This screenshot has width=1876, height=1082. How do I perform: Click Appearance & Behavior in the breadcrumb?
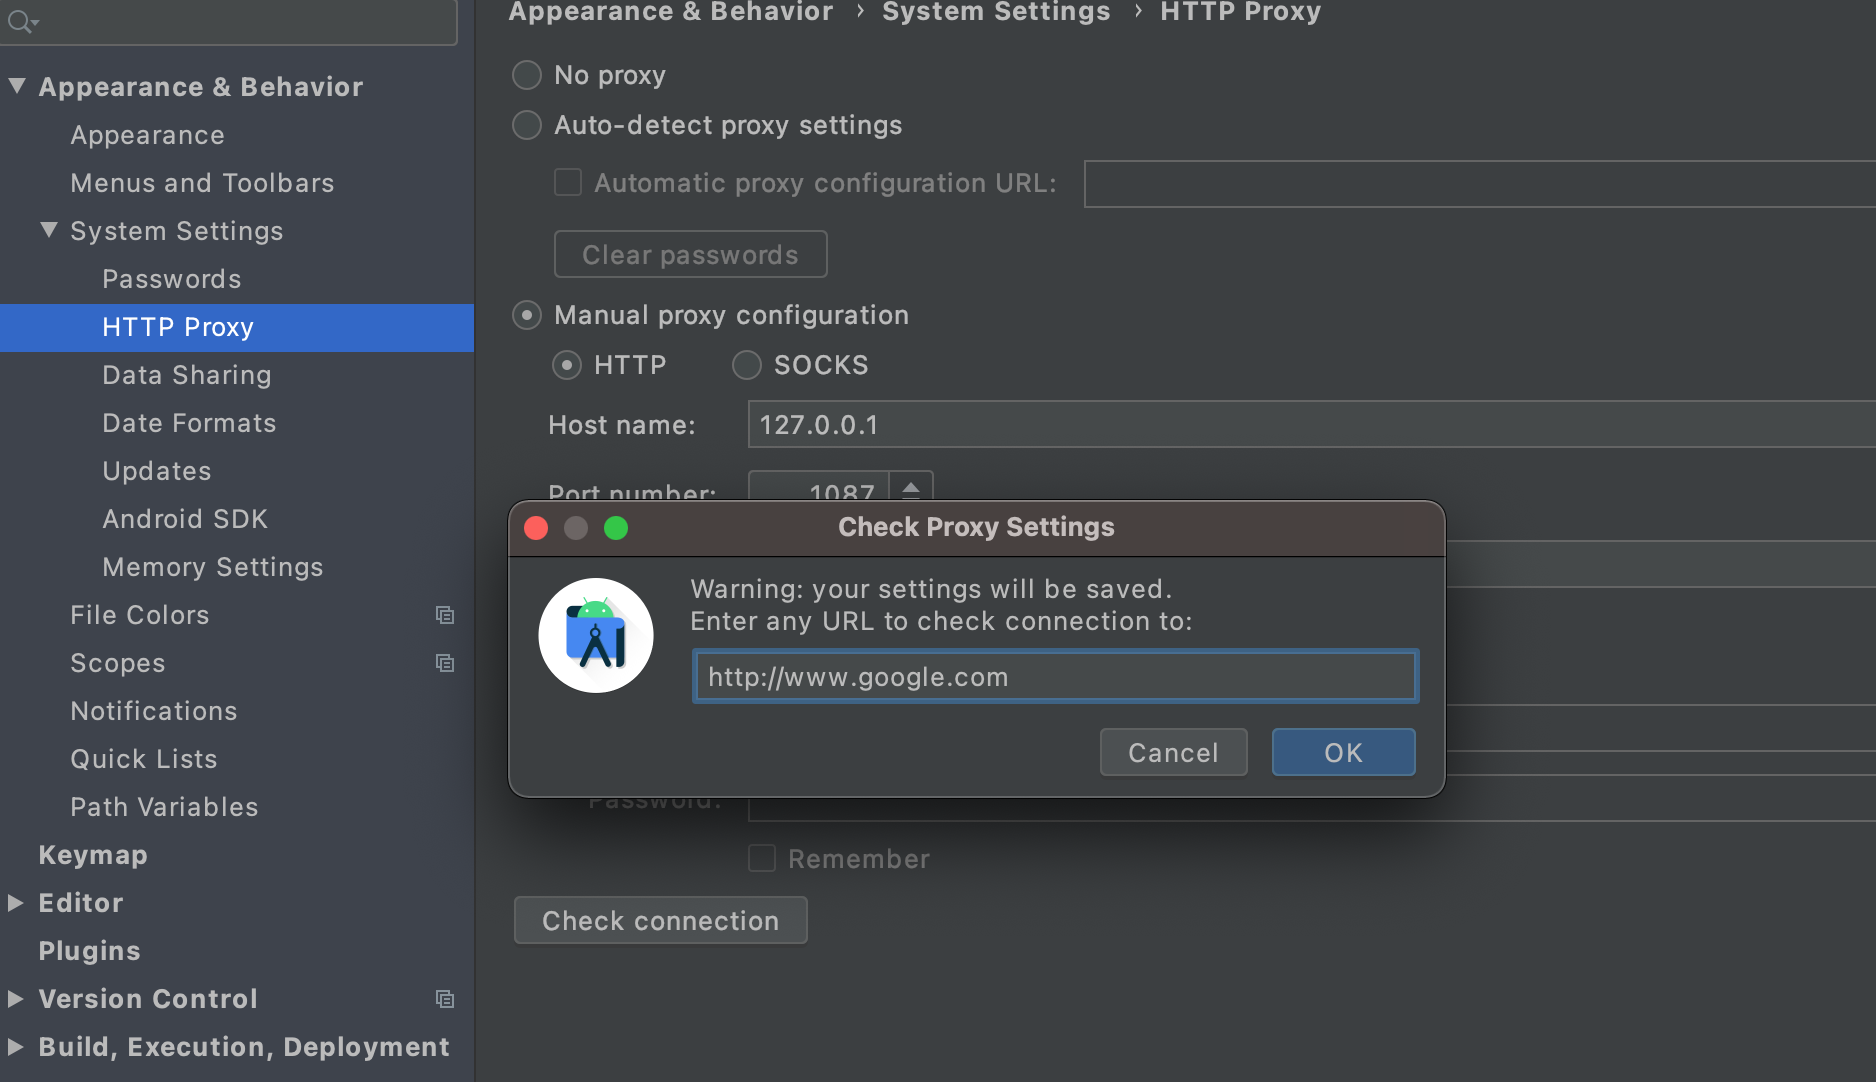(x=670, y=12)
